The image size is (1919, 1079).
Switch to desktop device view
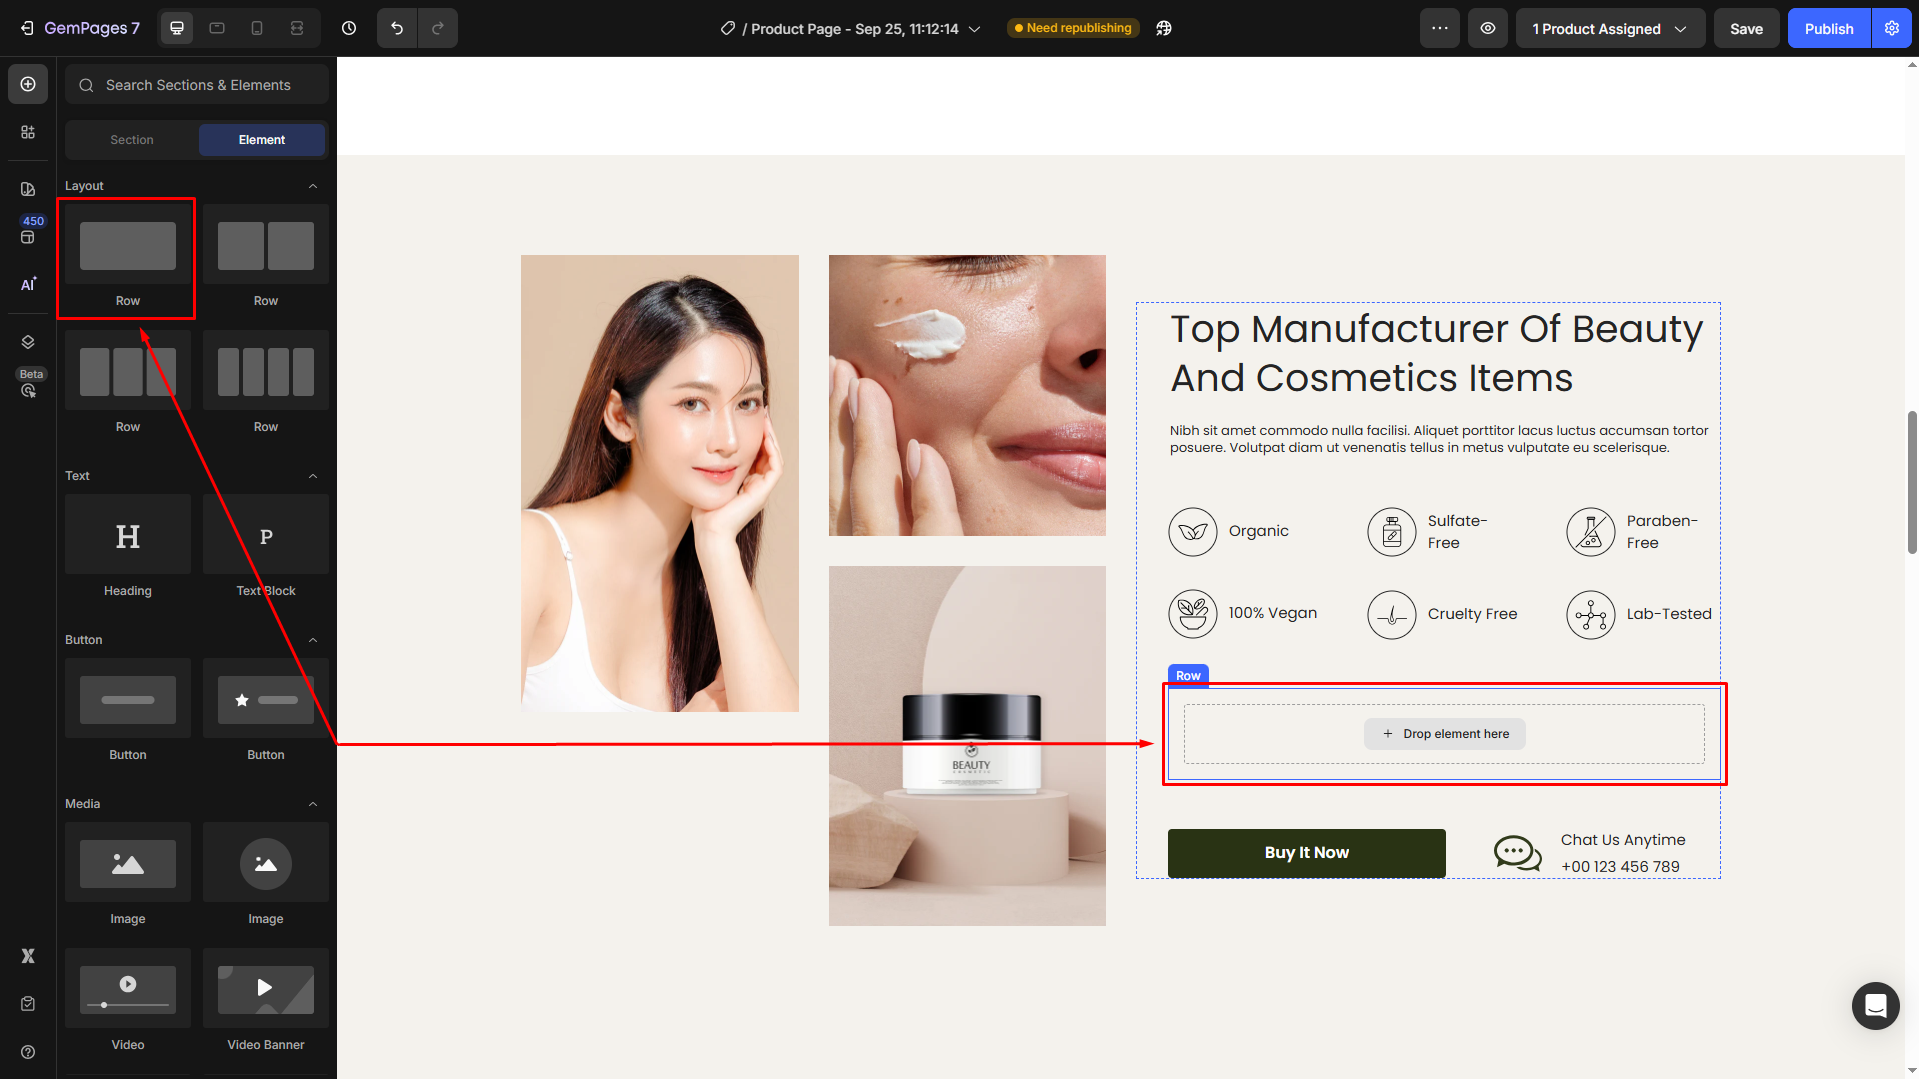[x=177, y=28]
